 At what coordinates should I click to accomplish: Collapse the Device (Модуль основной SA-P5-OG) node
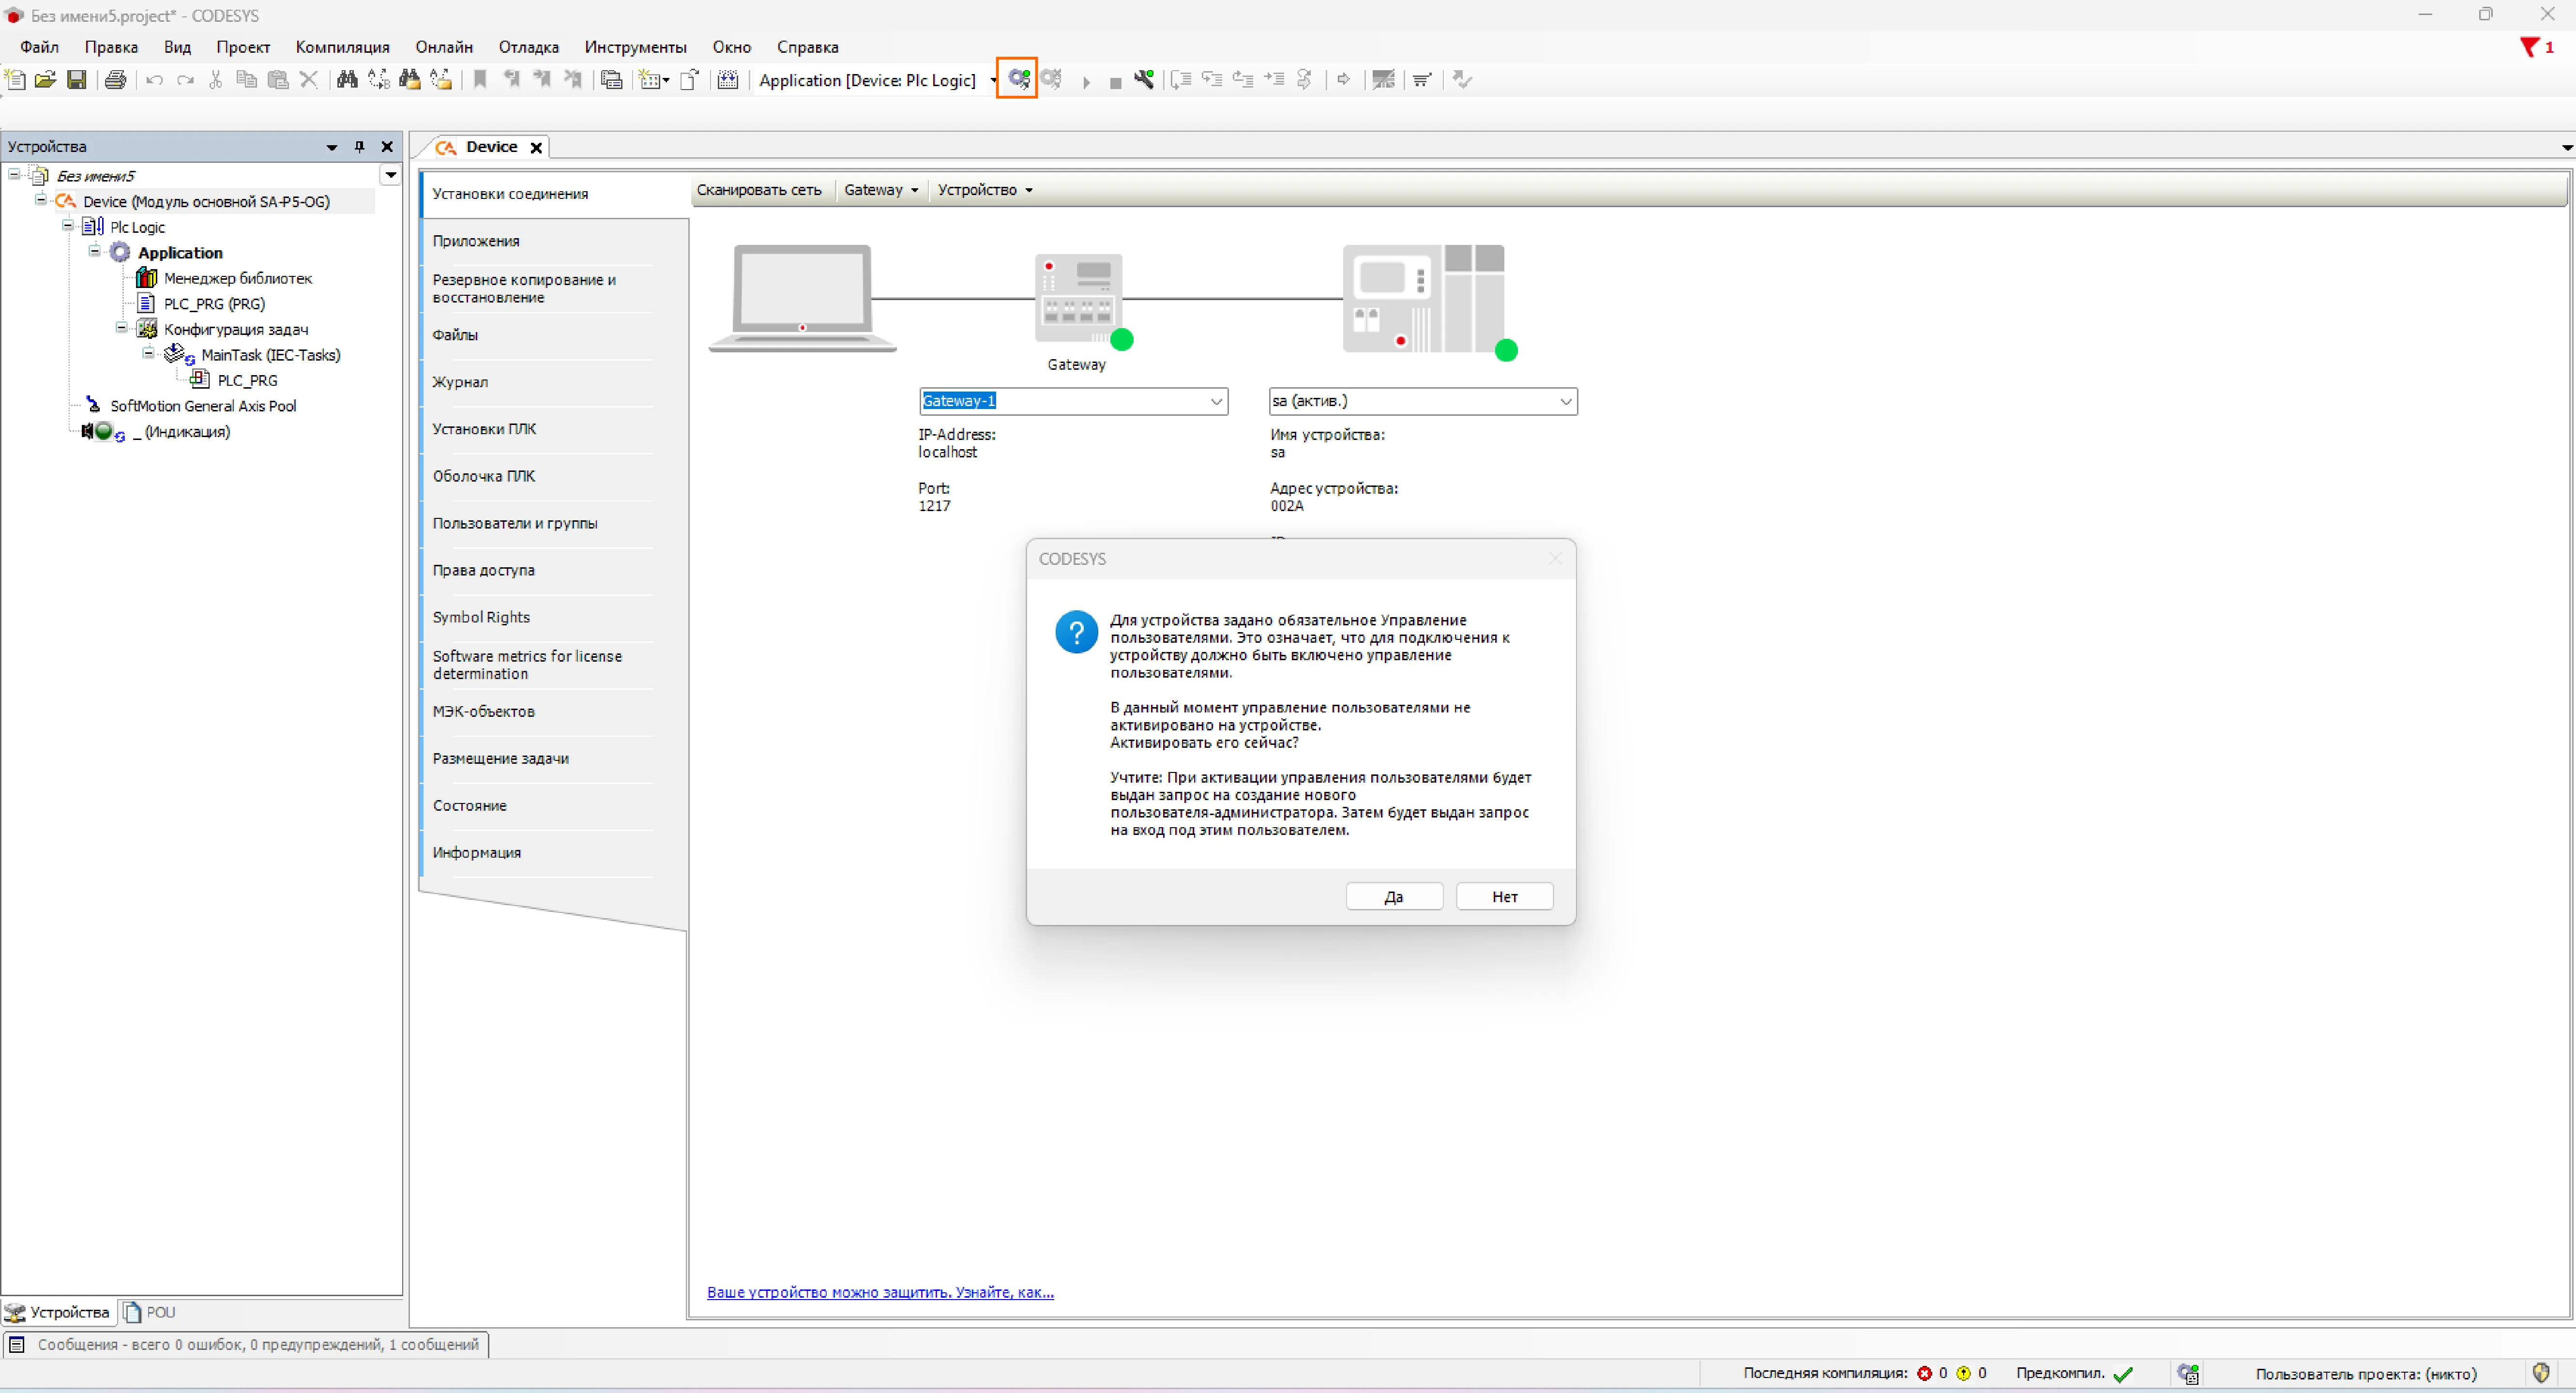[41, 200]
